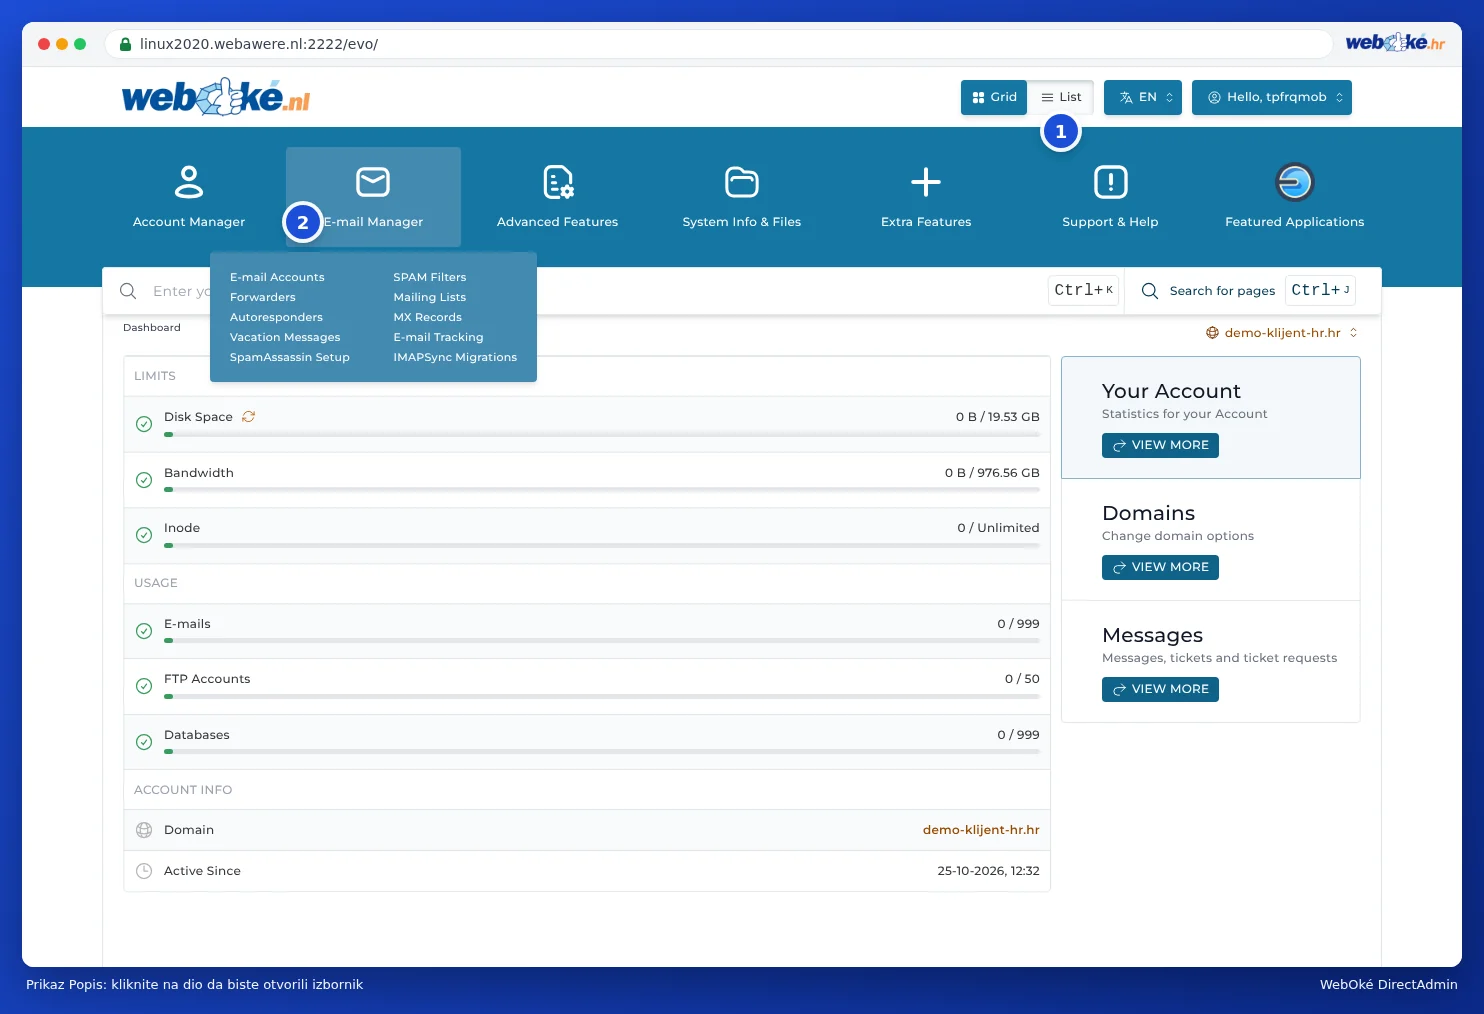Select E-mail Accounts from the submenu
The image size is (1484, 1014).
click(x=277, y=277)
